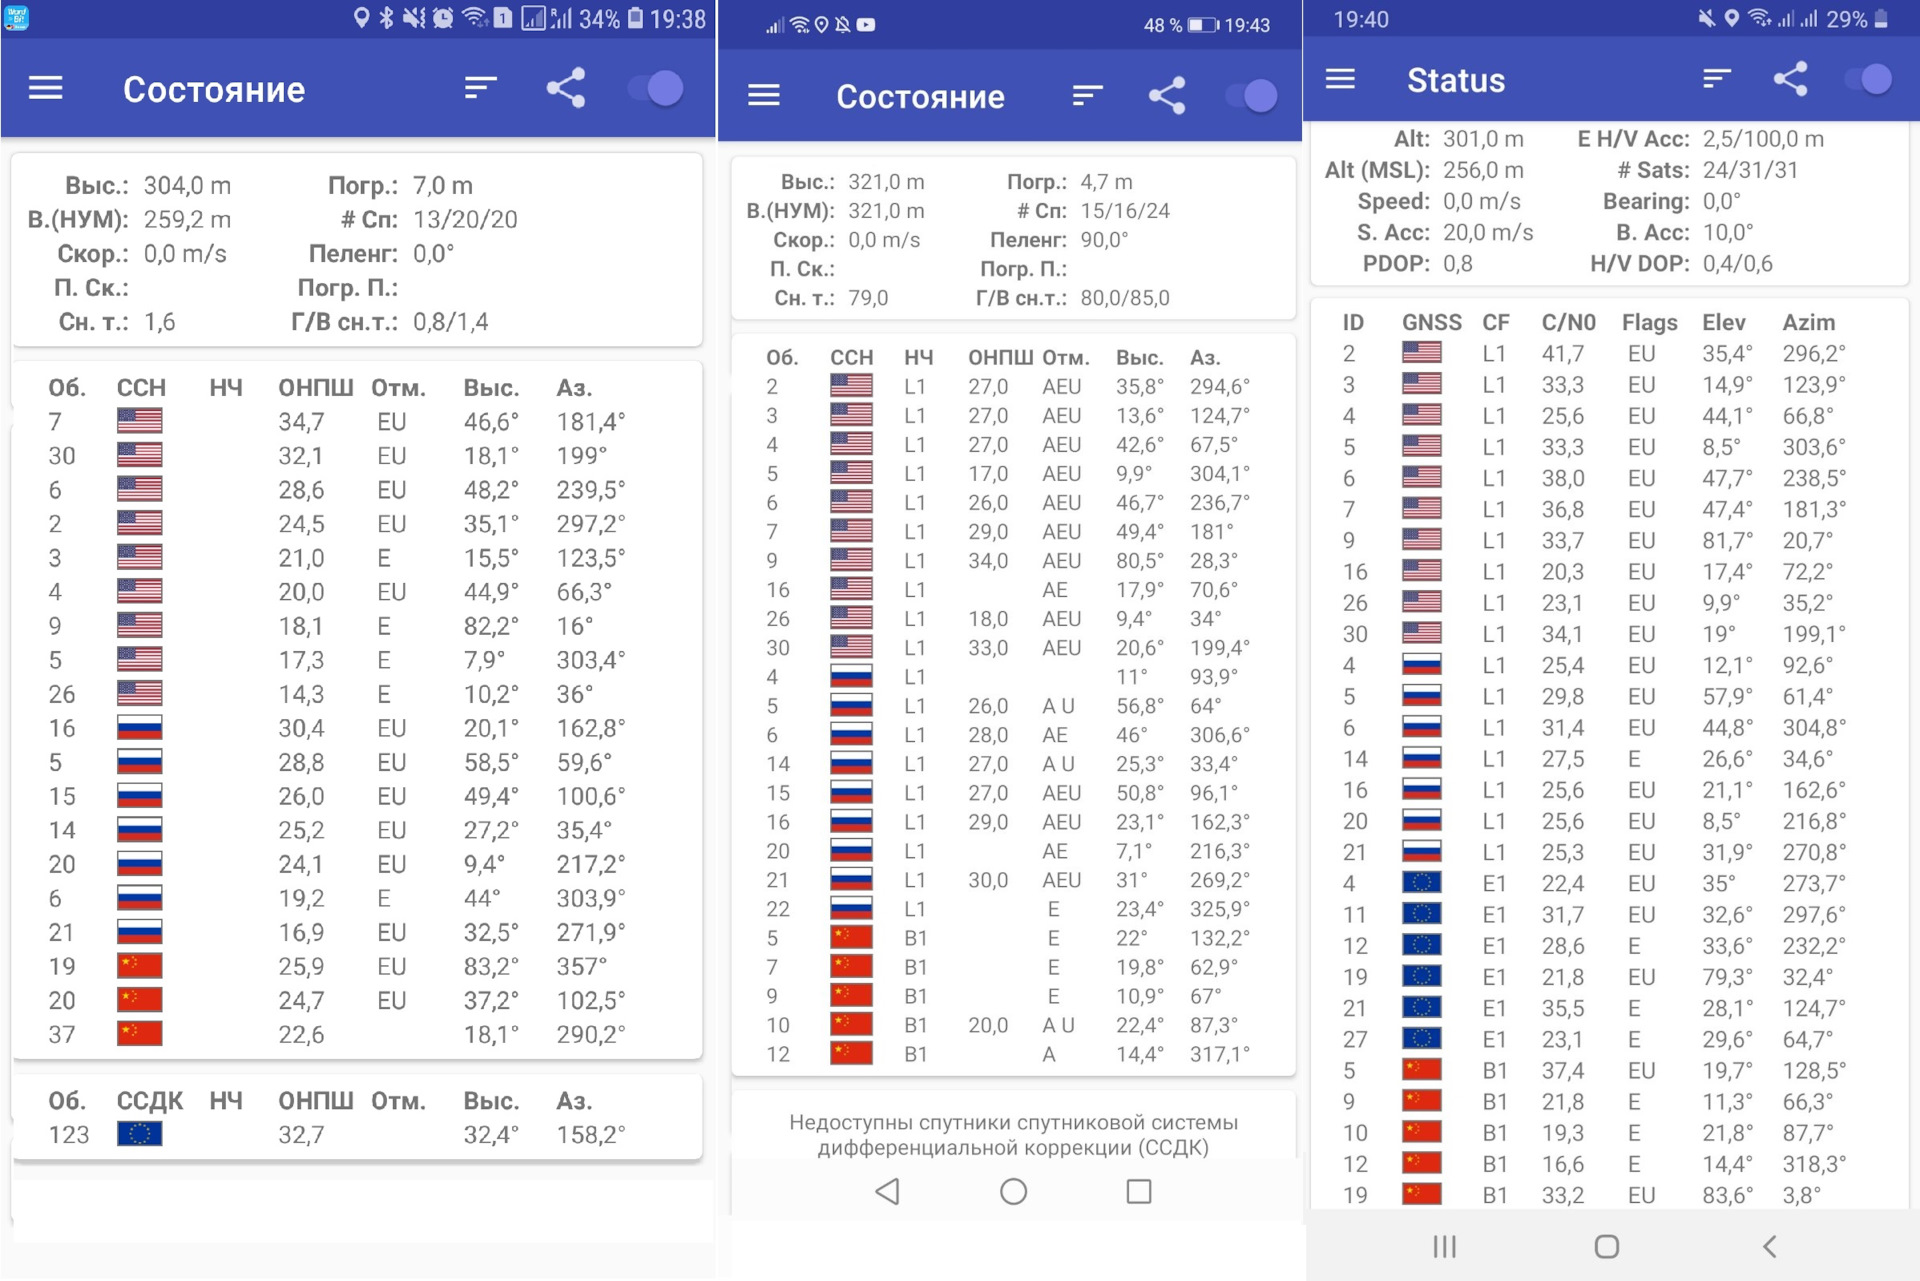
Task: Tap GNSS column header in Status screen
Action: click(x=1431, y=322)
